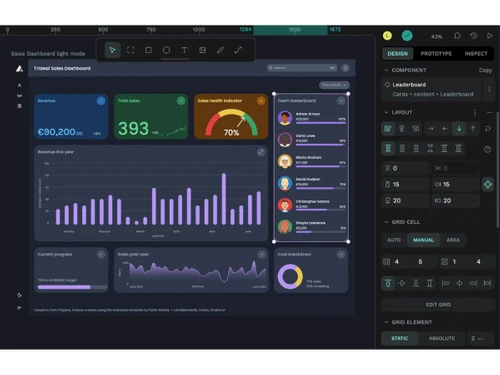
Task: Open the Leaderboard component three-dot menu
Action: coord(489,89)
